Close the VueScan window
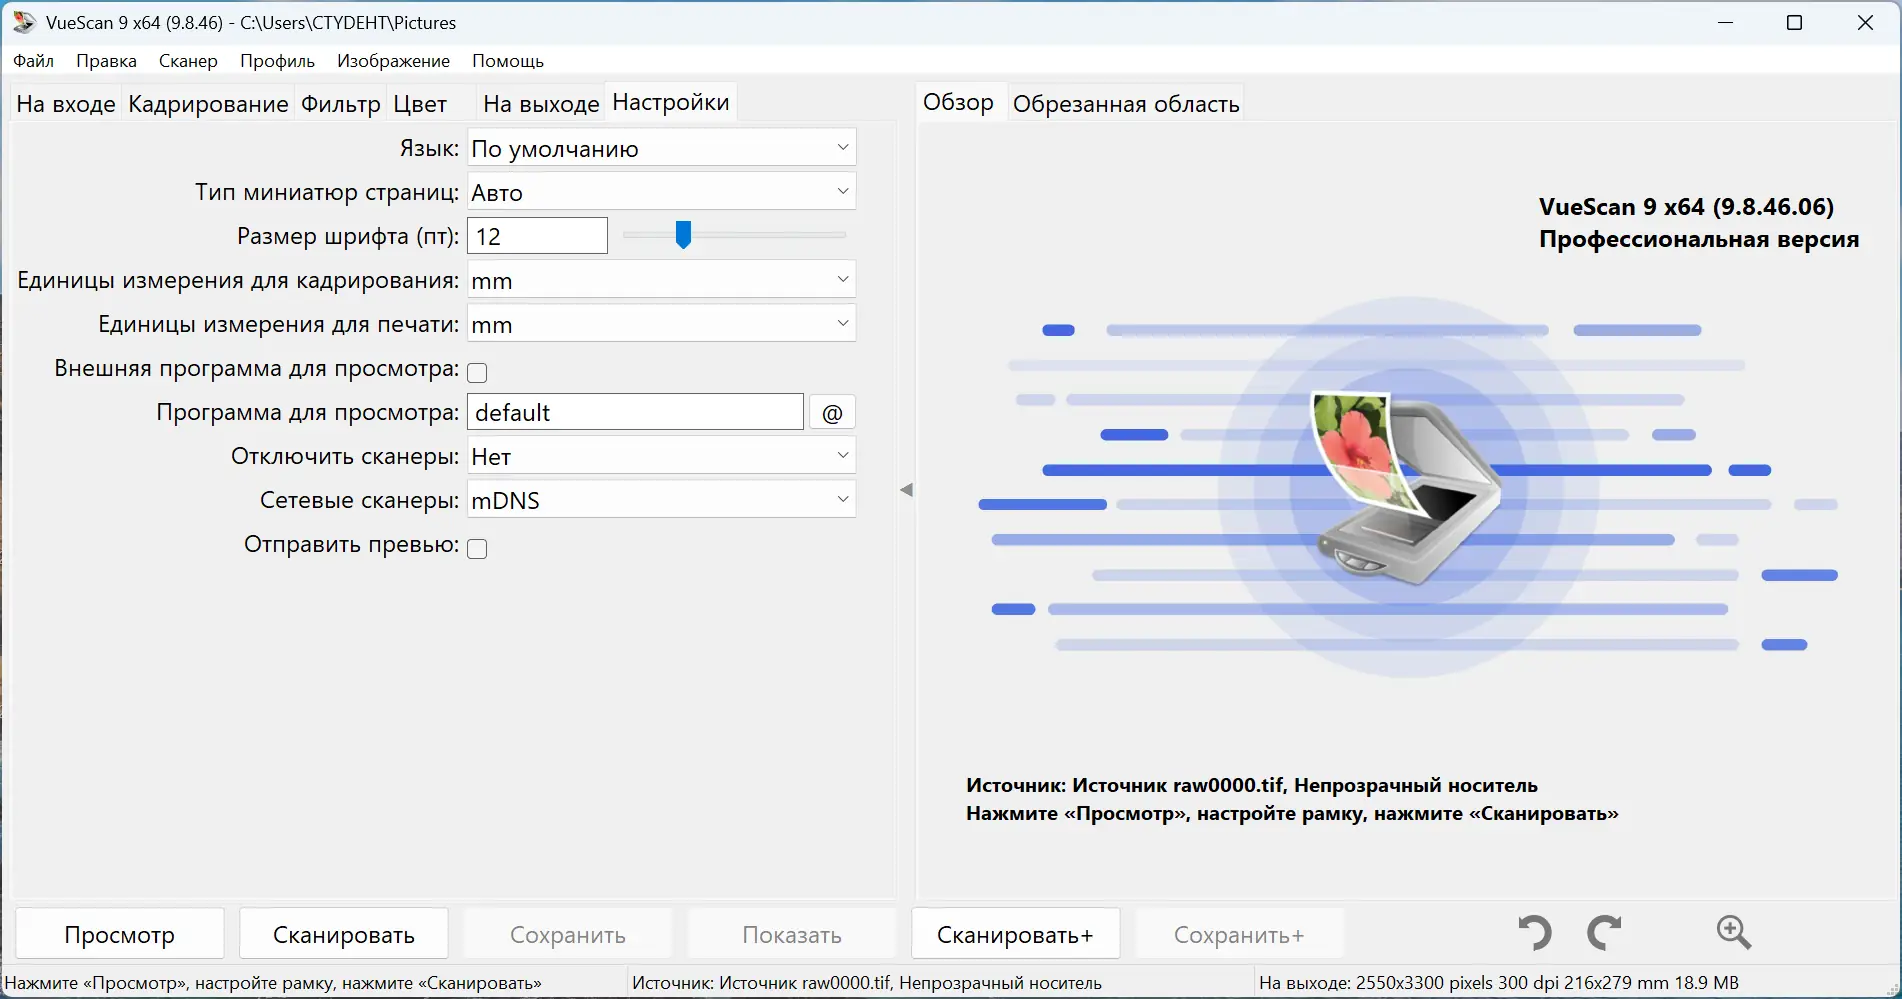Image resolution: width=1902 pixels, height=999 pixels. [1866, 22]
